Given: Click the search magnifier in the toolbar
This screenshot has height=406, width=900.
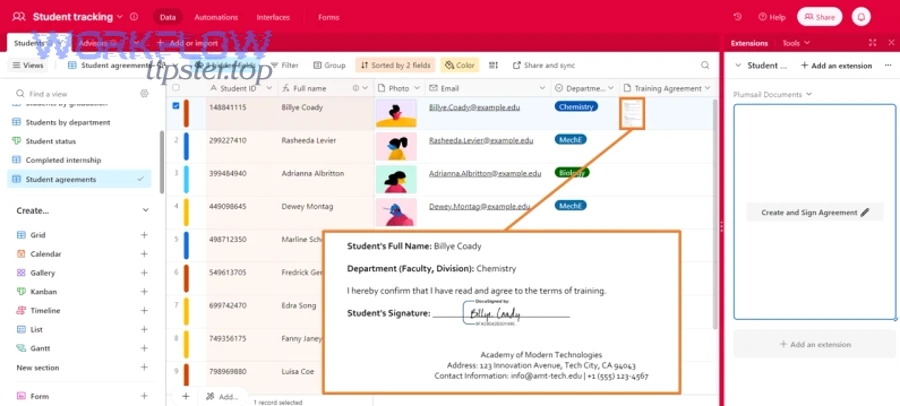Looking at the screenshot, I should (705, 65).
